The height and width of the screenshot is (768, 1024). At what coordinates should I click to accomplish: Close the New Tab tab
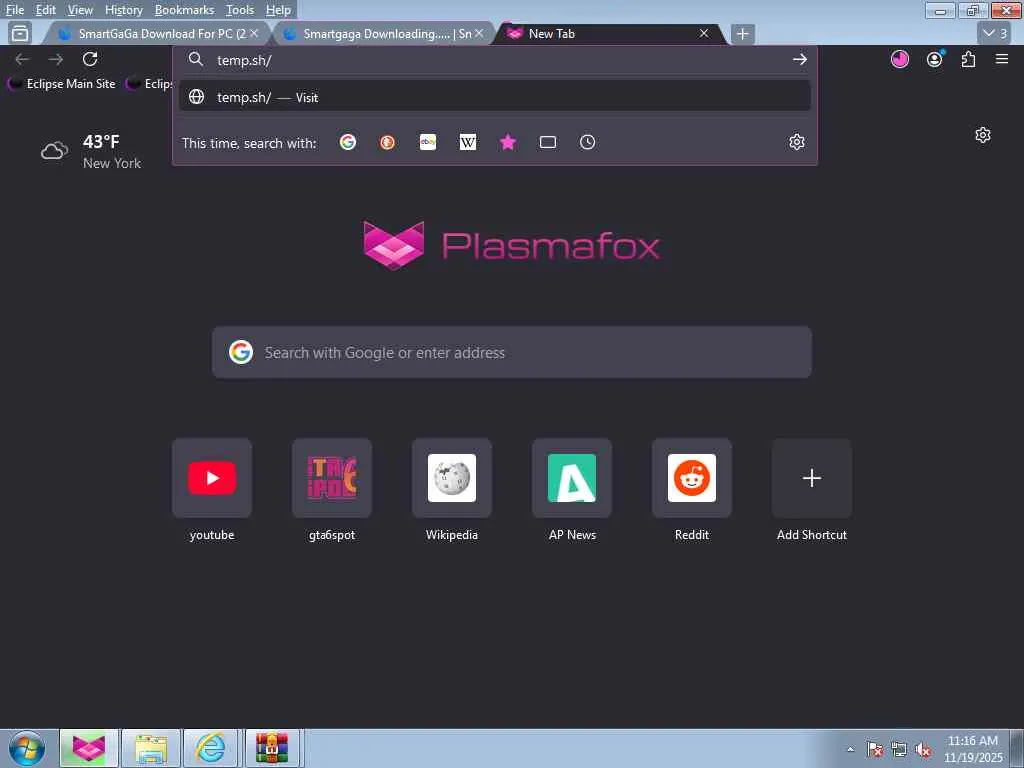(704, 33)
